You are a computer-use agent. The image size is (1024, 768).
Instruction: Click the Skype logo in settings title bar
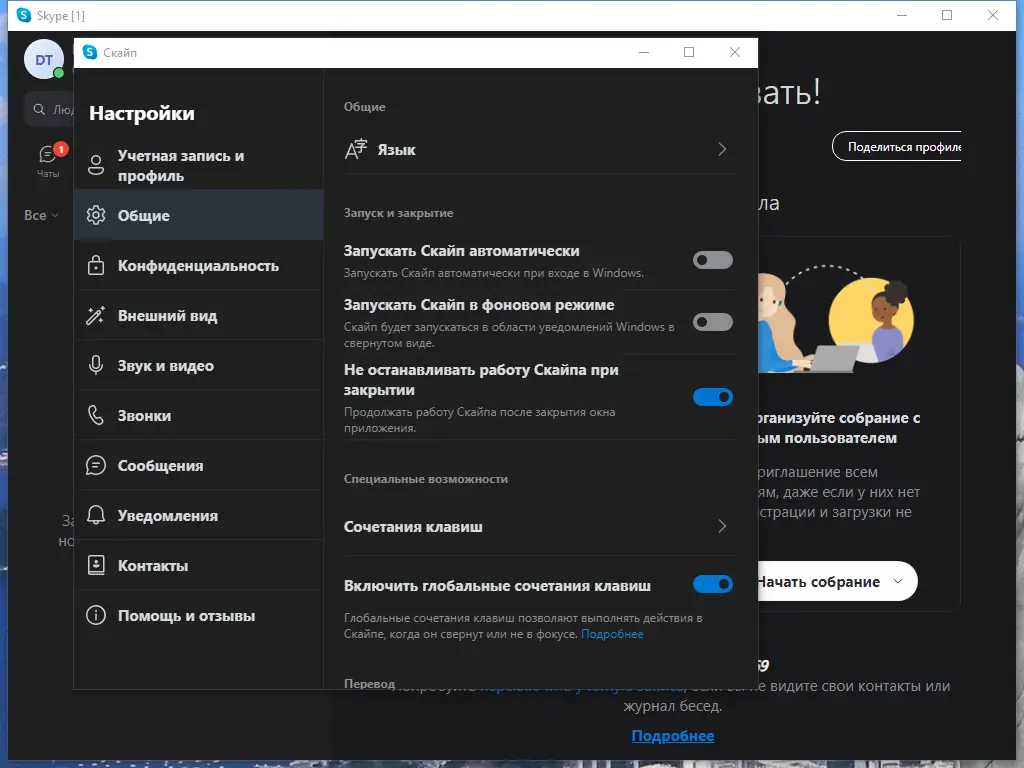pos(90,52)
